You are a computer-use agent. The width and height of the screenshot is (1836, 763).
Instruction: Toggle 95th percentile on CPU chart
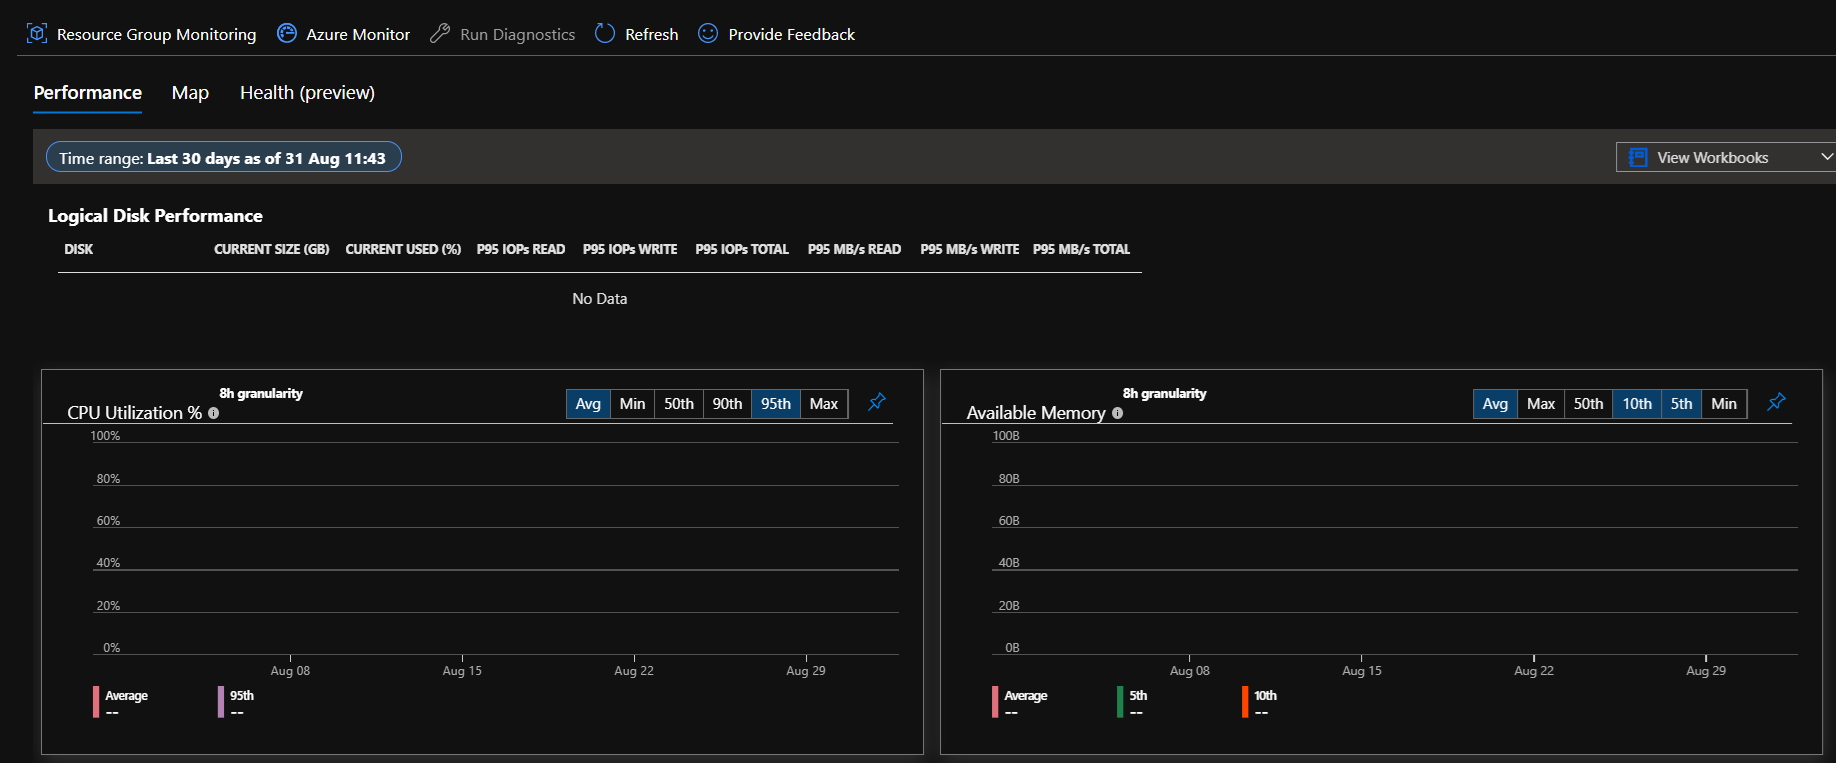pos(776,404)
